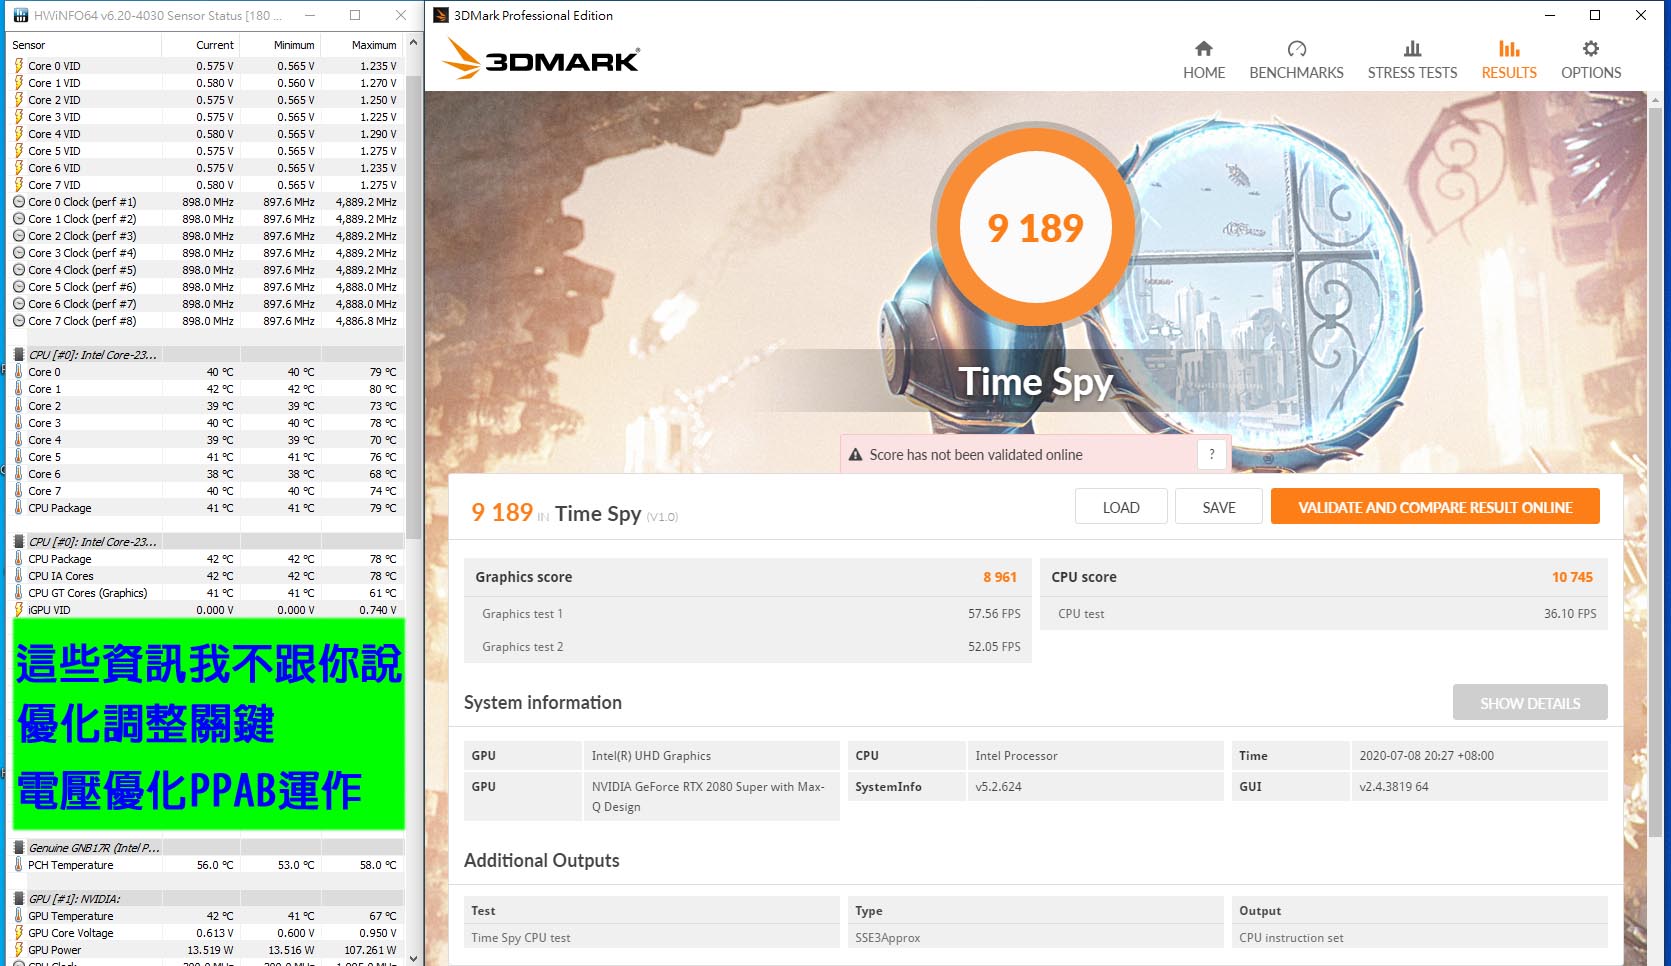Click the clock icon of Core 0 Clock row

(19, 202)
